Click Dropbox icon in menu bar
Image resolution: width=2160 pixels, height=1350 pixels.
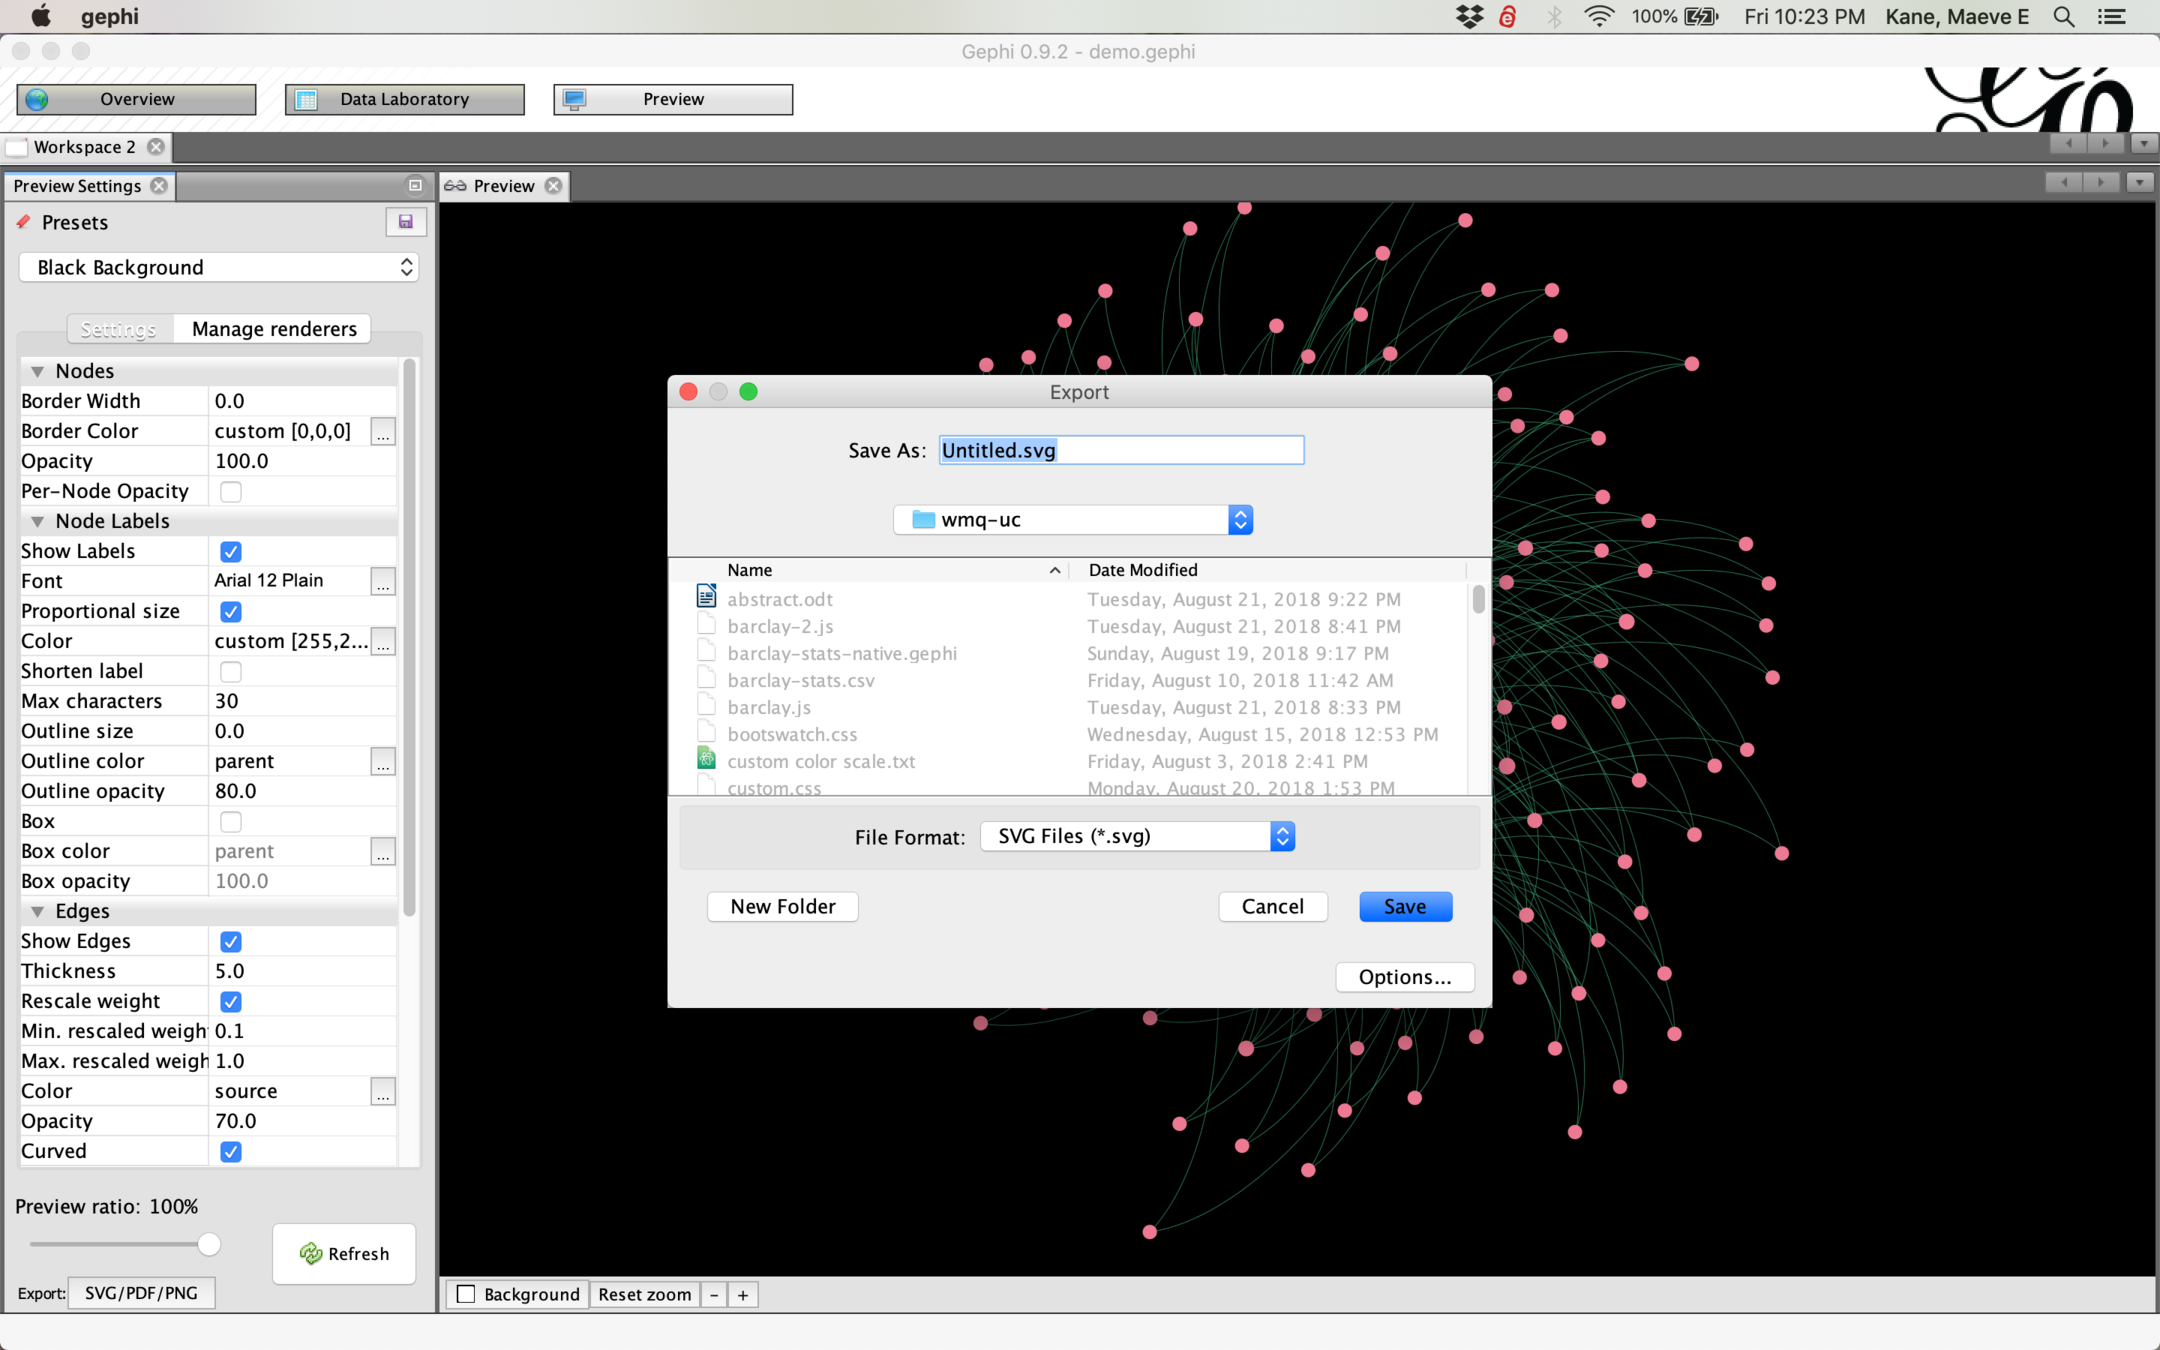[1468, 17]
